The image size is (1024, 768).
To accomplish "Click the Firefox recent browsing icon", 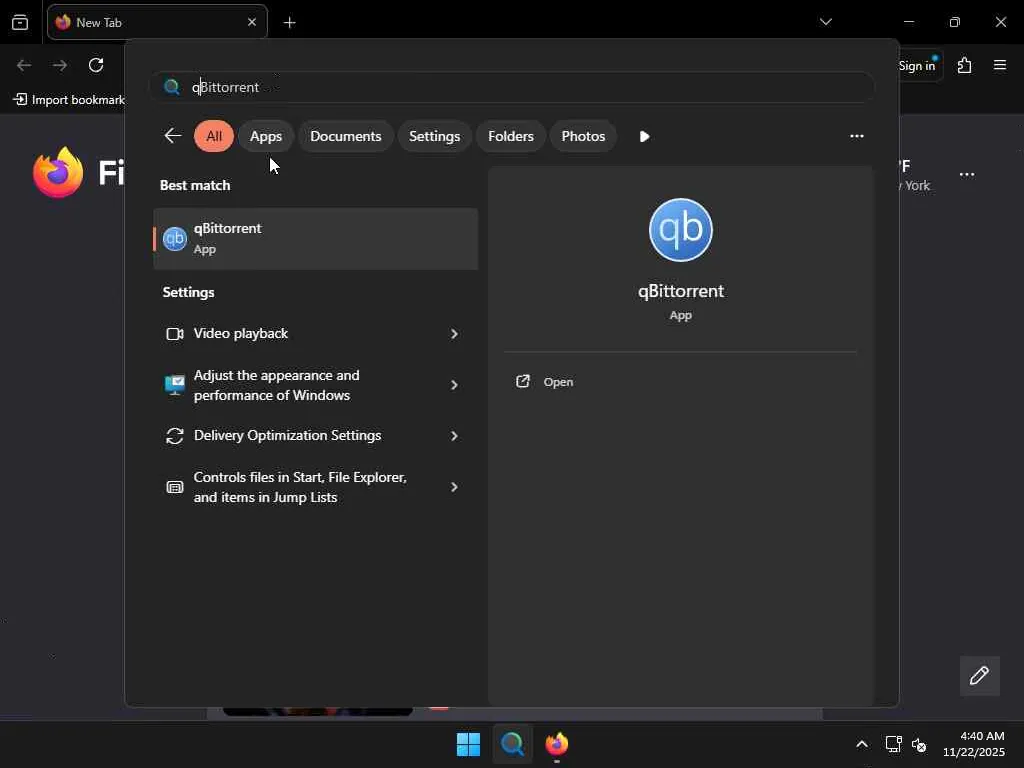I will pos(20,22).
